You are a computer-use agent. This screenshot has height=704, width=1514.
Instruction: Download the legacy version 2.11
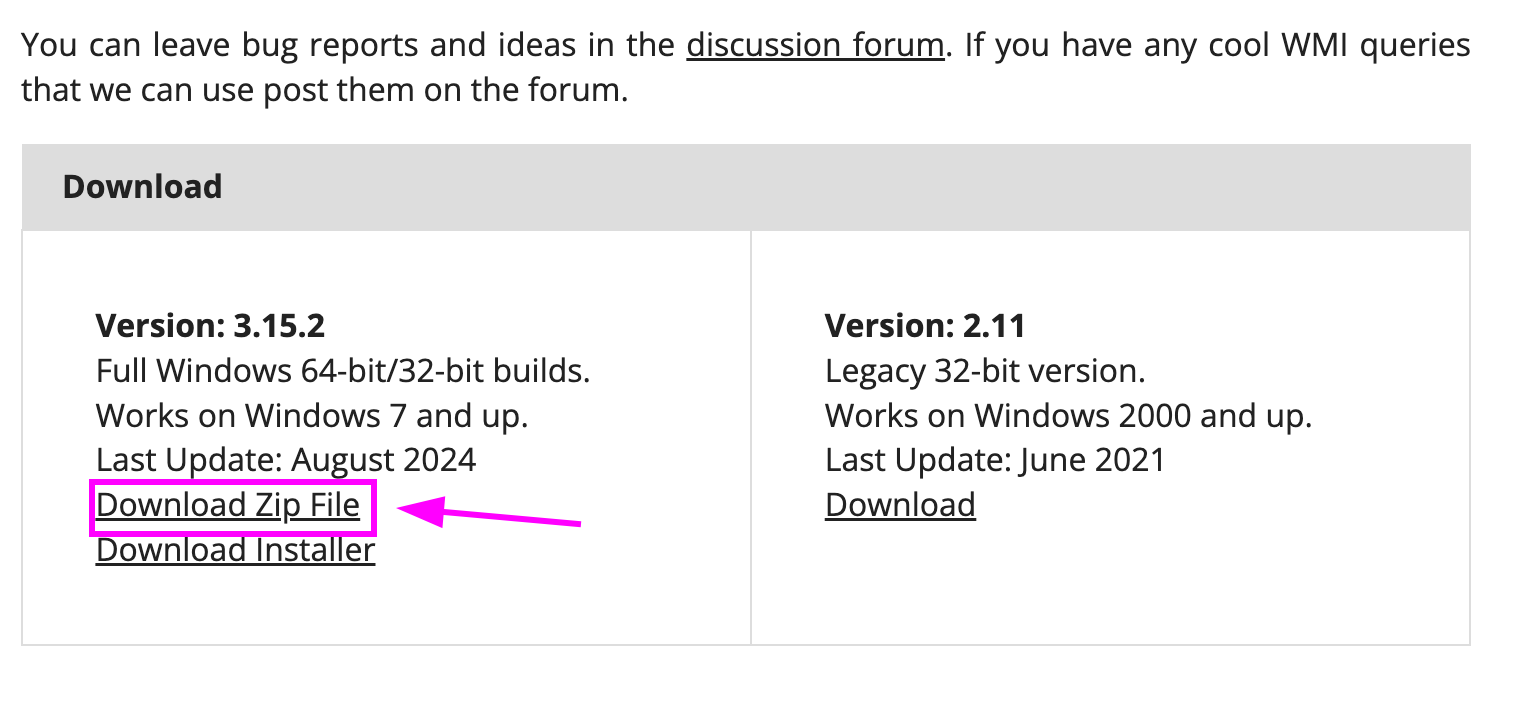tap(899, 505)
